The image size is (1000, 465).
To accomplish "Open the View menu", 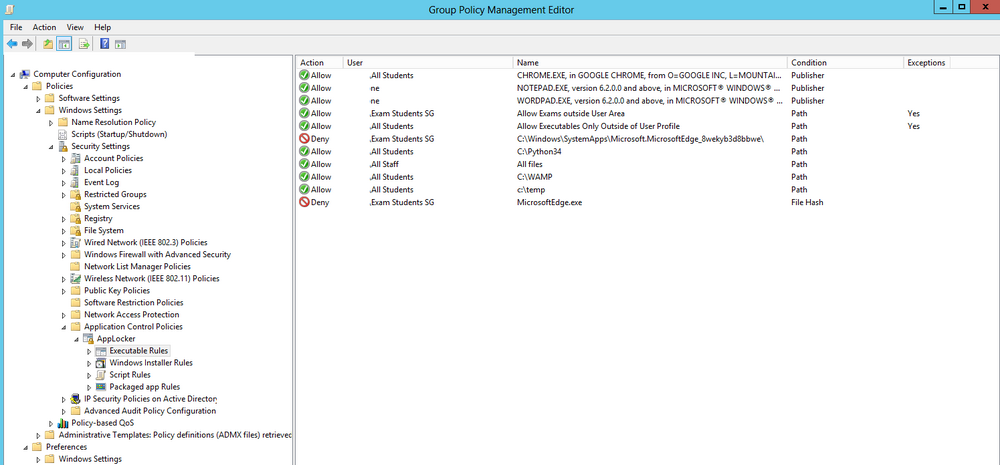I will coord(75,27).
